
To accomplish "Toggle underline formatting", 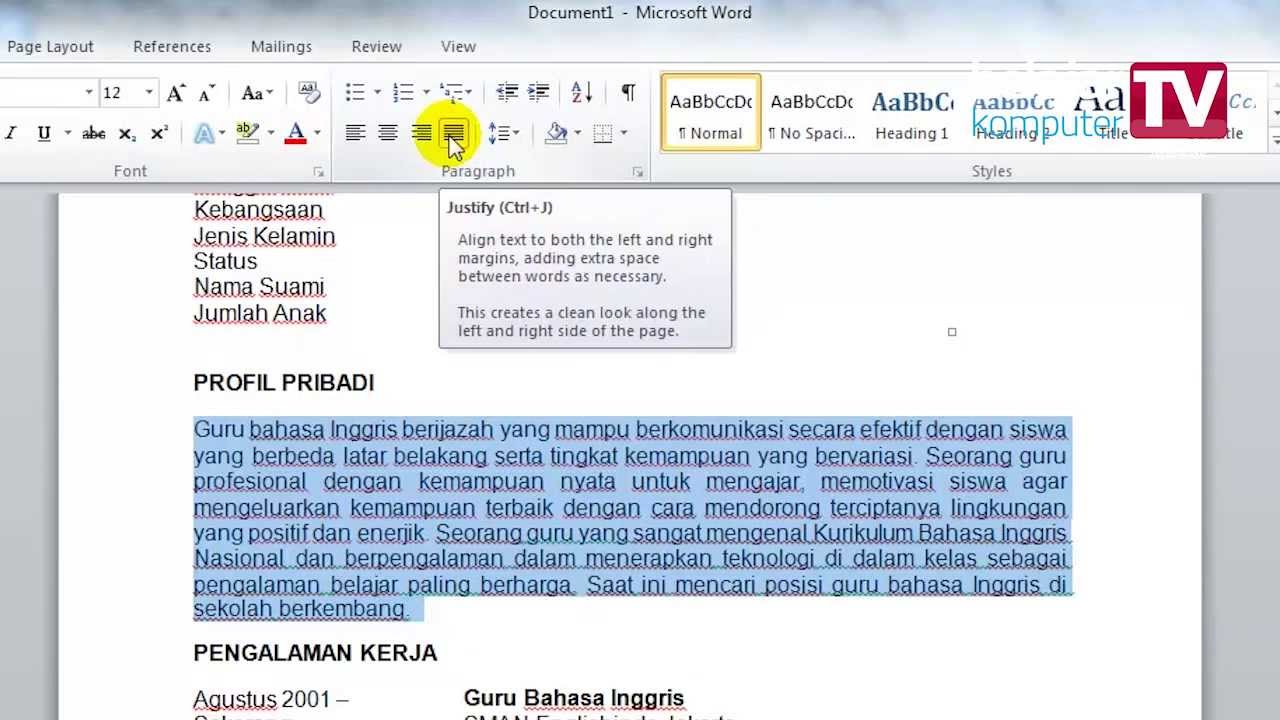I will point(44,133).
